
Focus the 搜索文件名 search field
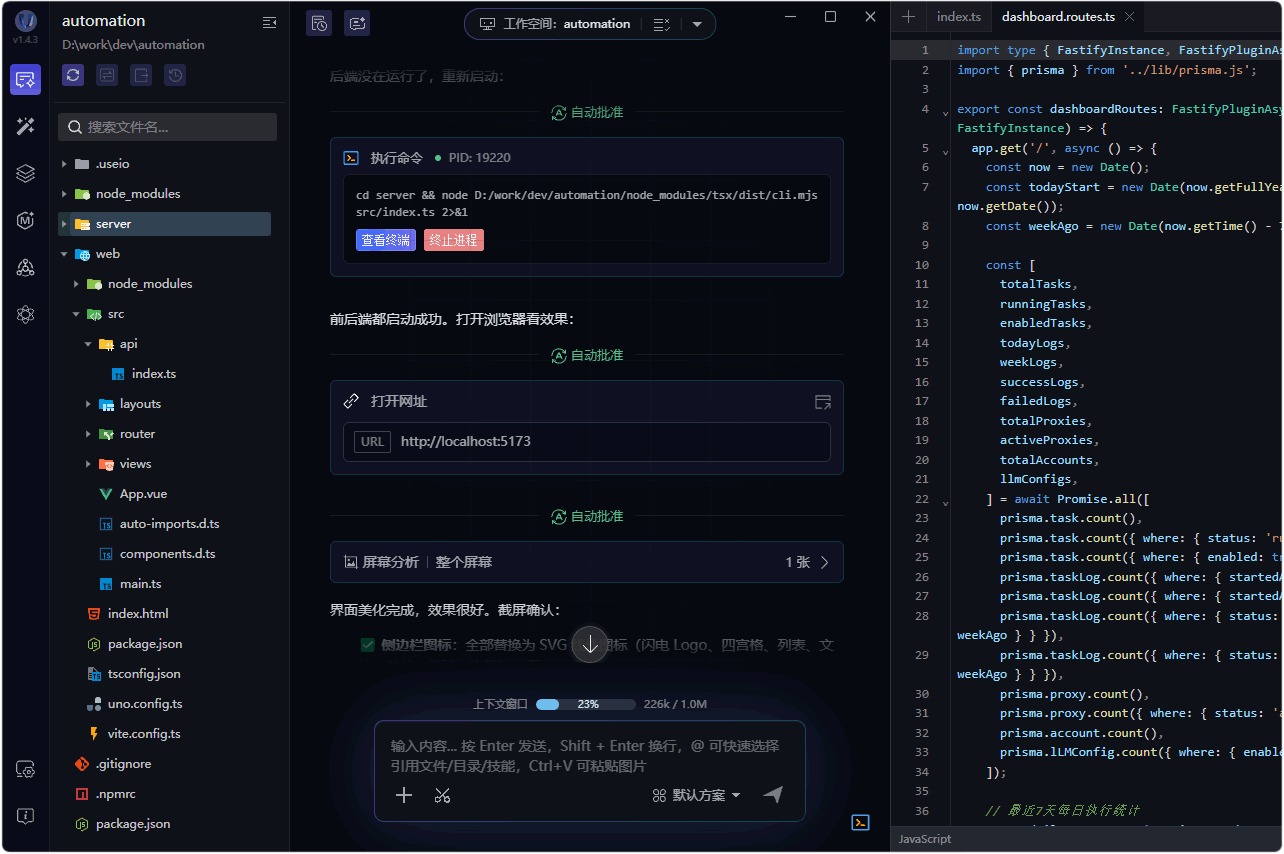[167, 127]
